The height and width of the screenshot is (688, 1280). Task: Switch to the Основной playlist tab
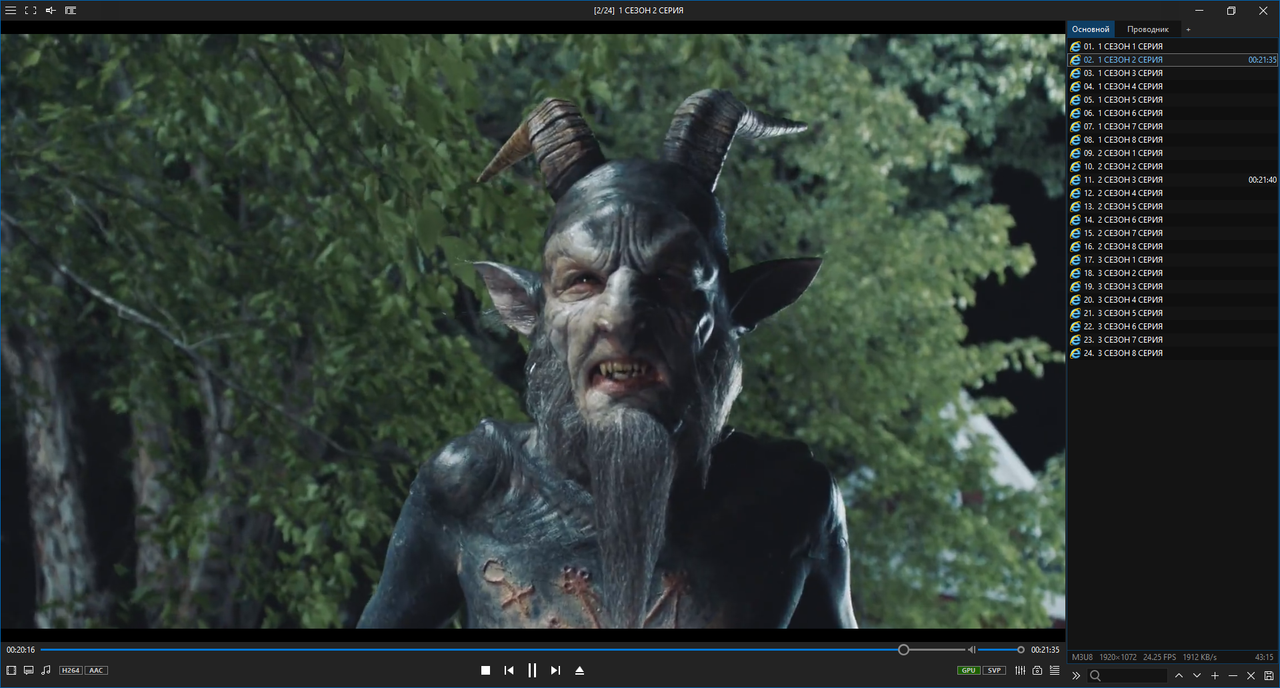[x=1091, y=29]
